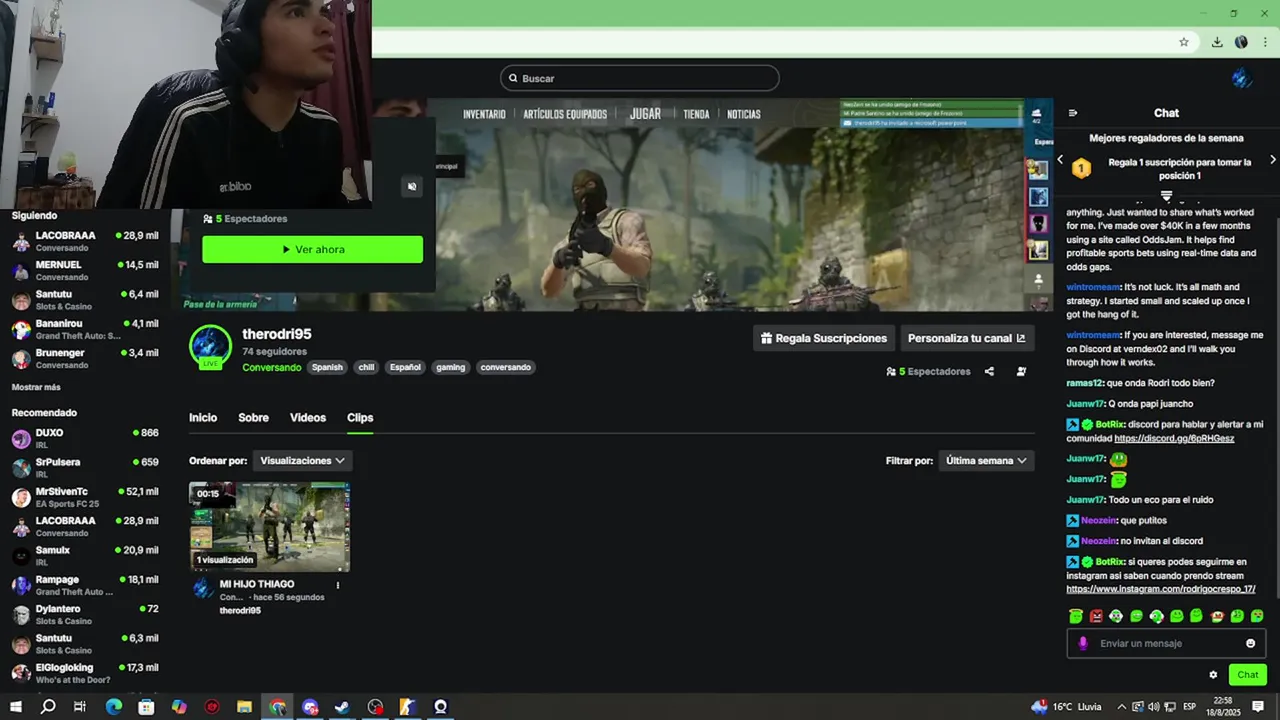Viewport: 1280px width, 720px height.
Task: Click the Conversando category link
Action: click(271, 367)
